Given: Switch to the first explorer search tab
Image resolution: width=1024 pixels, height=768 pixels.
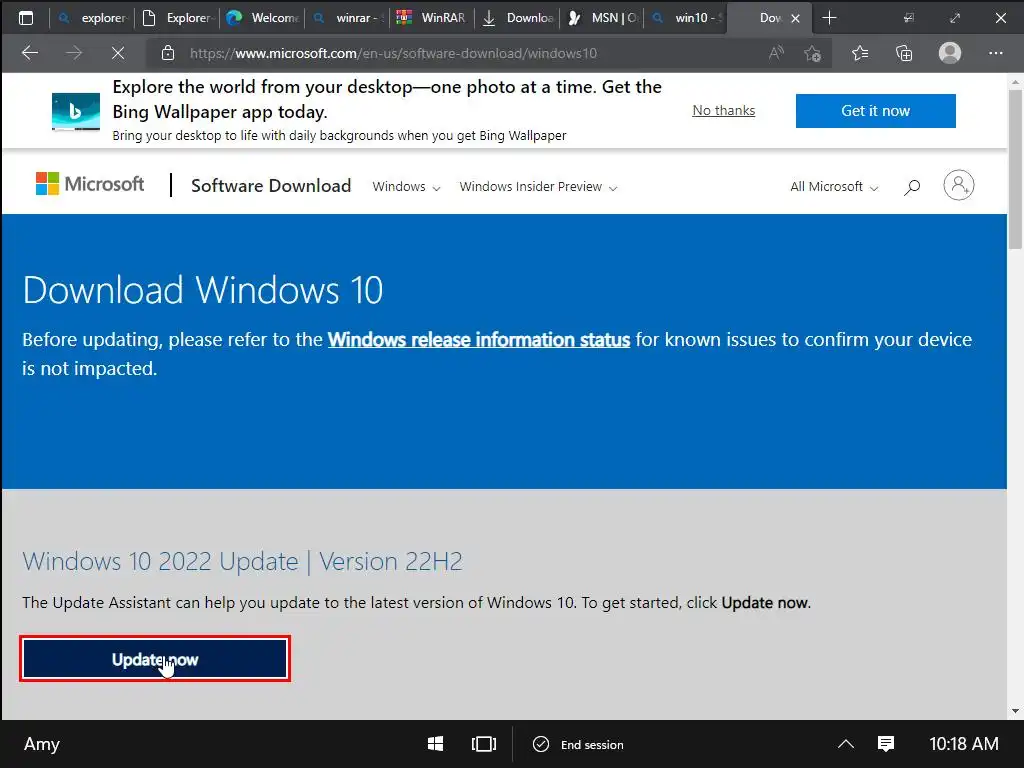Looking at the screenshot, I should tap(92, 18).
